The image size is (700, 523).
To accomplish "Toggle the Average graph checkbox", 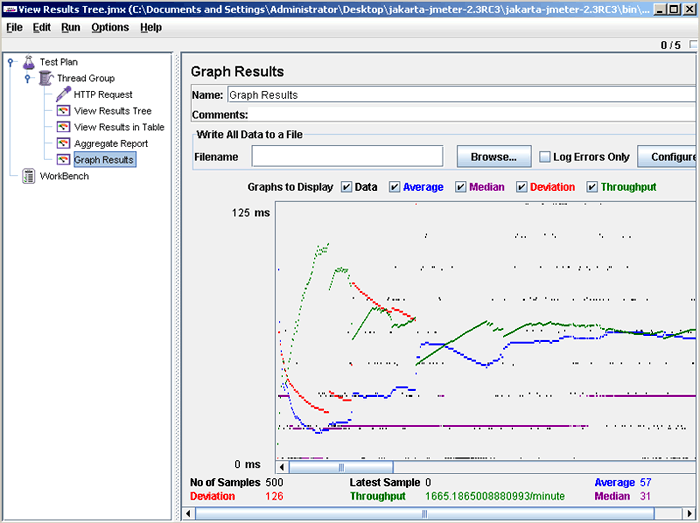I will pyautogui.click(x=394, y=187).
